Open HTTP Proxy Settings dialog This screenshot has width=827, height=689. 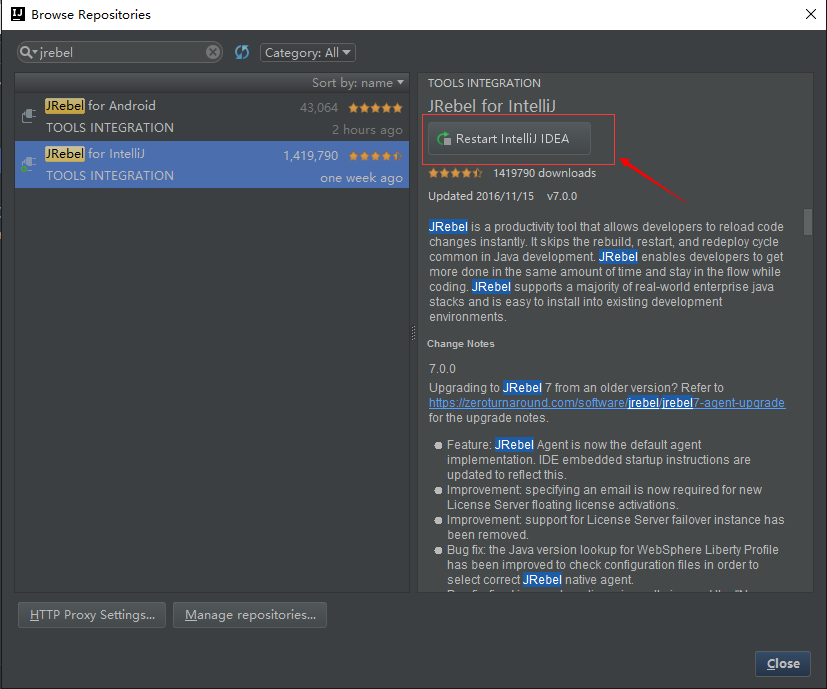tap(92, 615)
